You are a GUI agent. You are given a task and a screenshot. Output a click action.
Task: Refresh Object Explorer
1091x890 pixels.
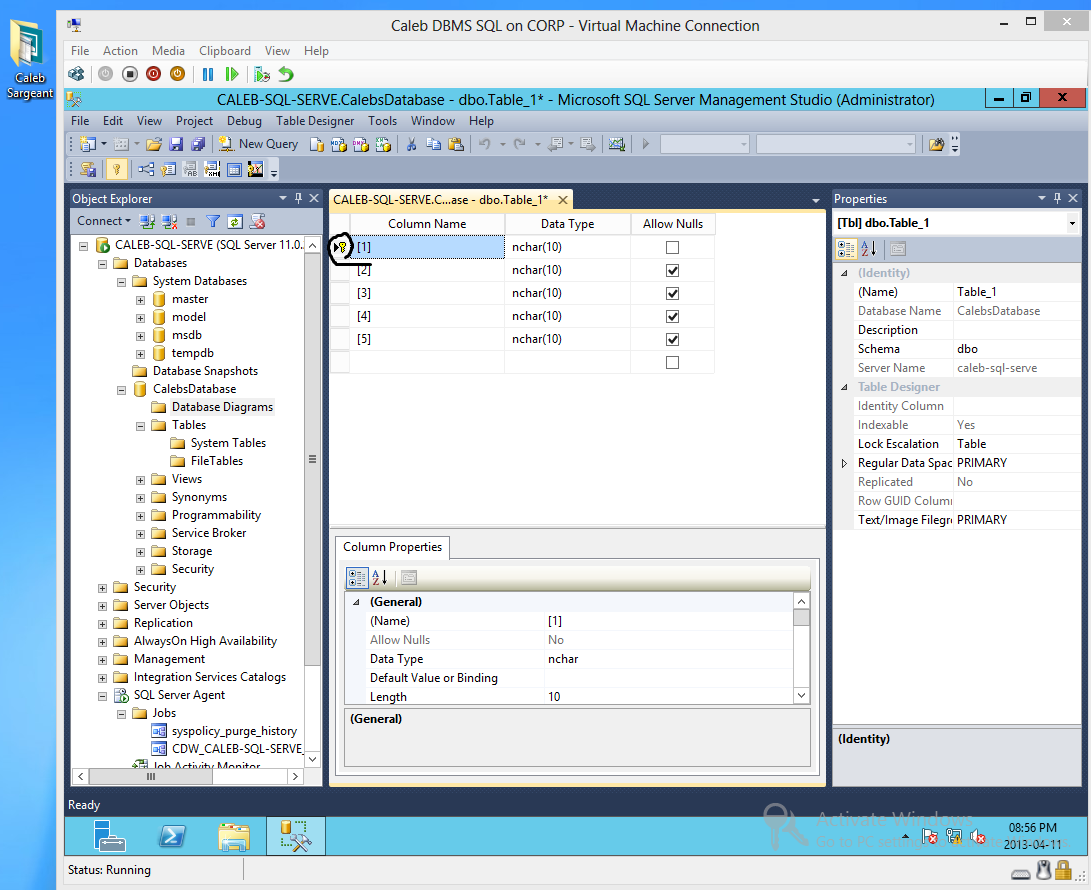(x=235, y=221)
